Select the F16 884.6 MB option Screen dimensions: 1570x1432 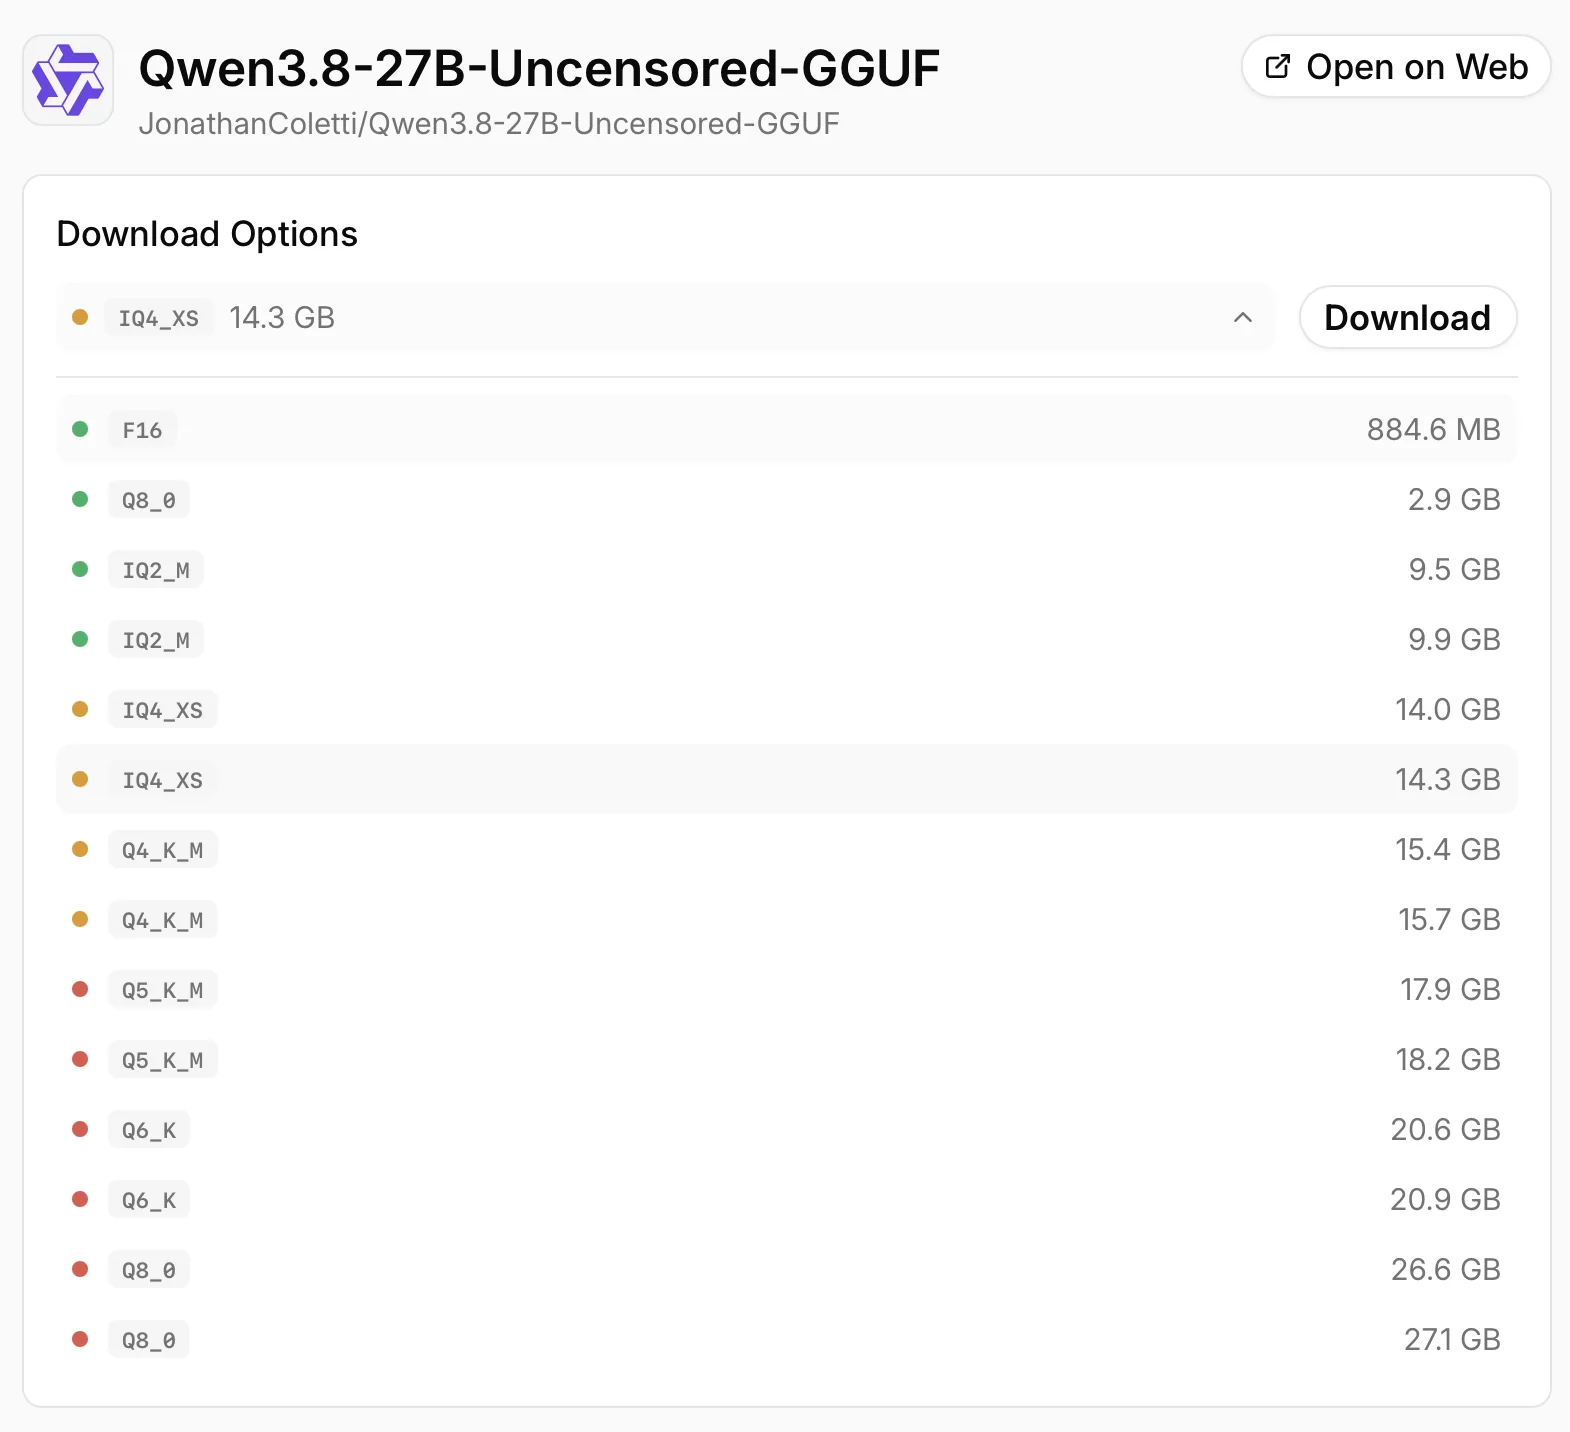tap(787, 429)
